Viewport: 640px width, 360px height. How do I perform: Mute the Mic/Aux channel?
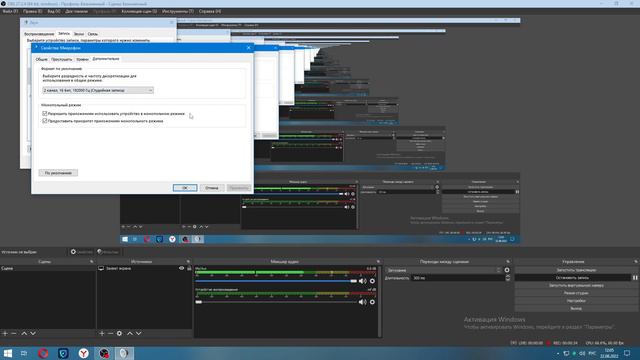(362, 281)
